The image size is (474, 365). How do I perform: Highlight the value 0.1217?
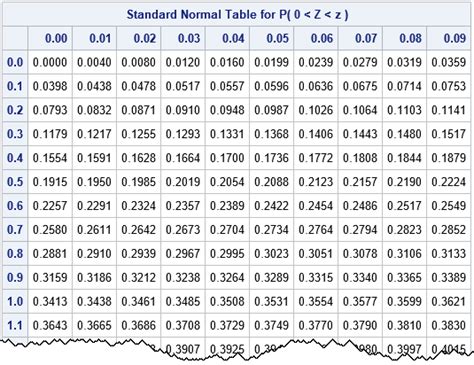(94, 134)
